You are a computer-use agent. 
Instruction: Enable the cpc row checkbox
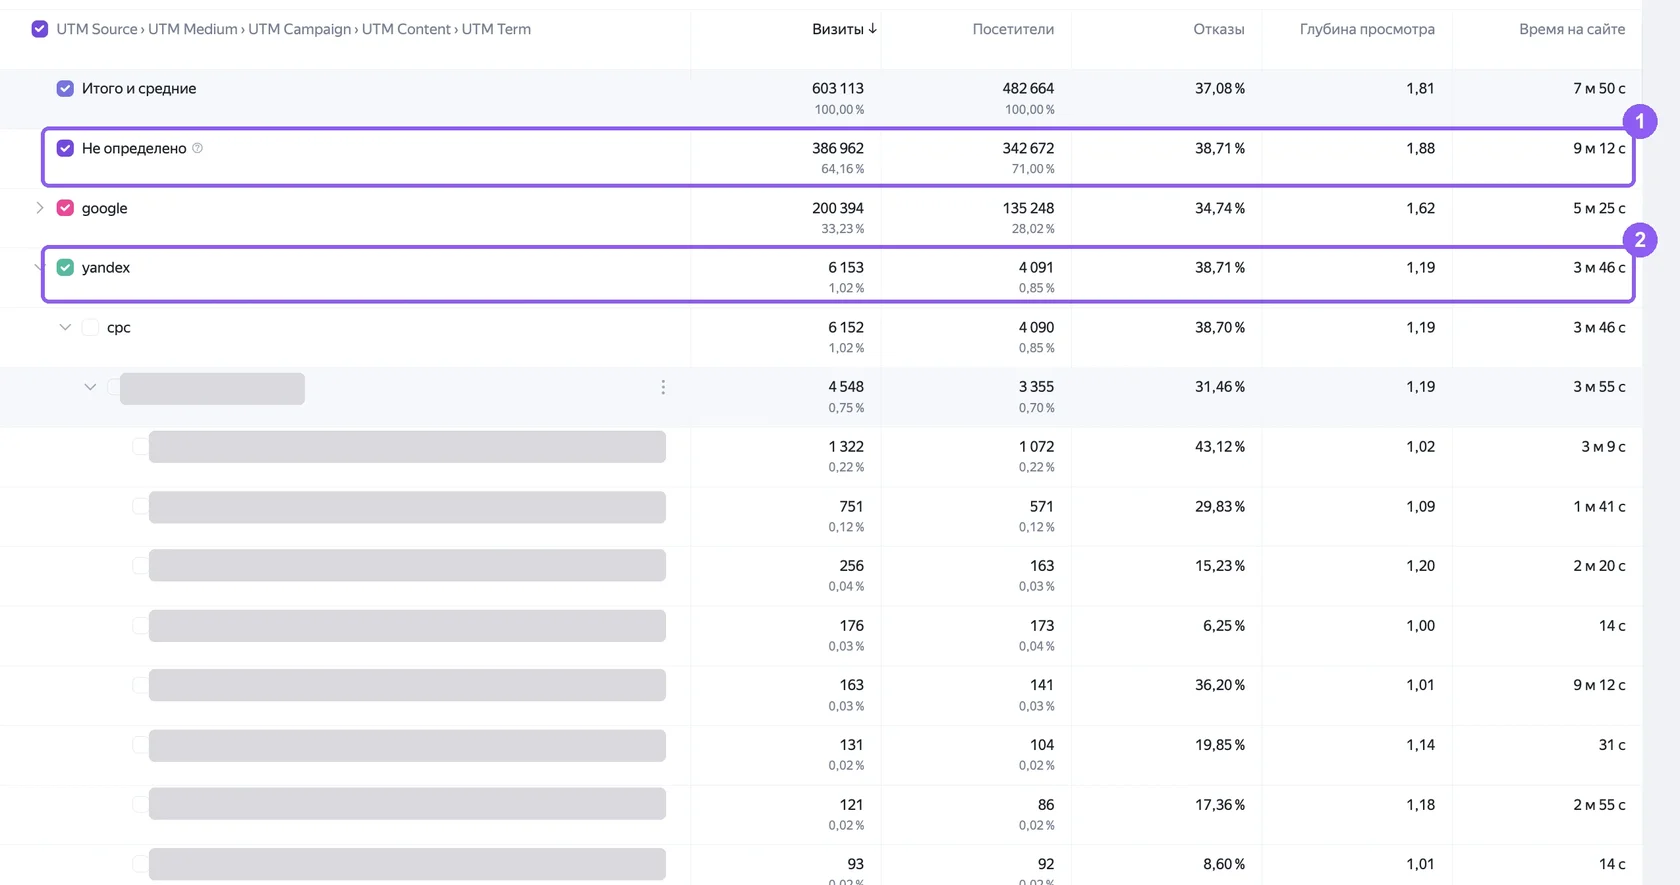tap(90, 327)
